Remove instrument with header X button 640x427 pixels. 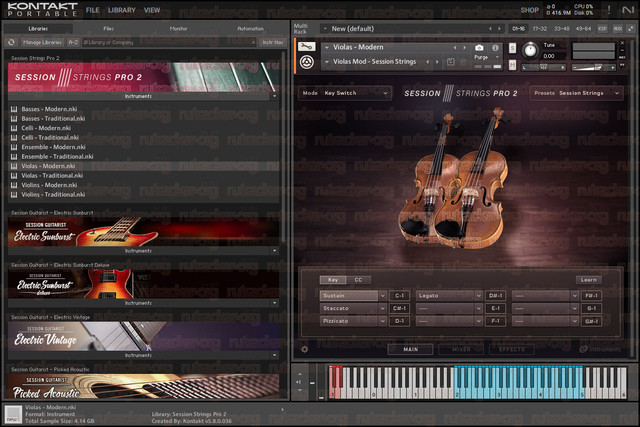(x=622, y=43)
